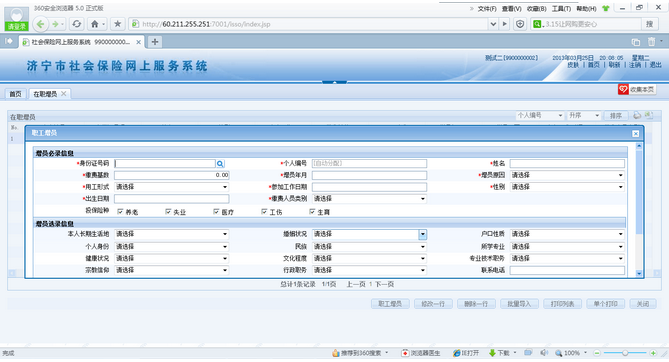Open the 升序 sort order dropdown
Viewport: 669px width, 362px height.
pyautogui.click(x=584, y=115)
